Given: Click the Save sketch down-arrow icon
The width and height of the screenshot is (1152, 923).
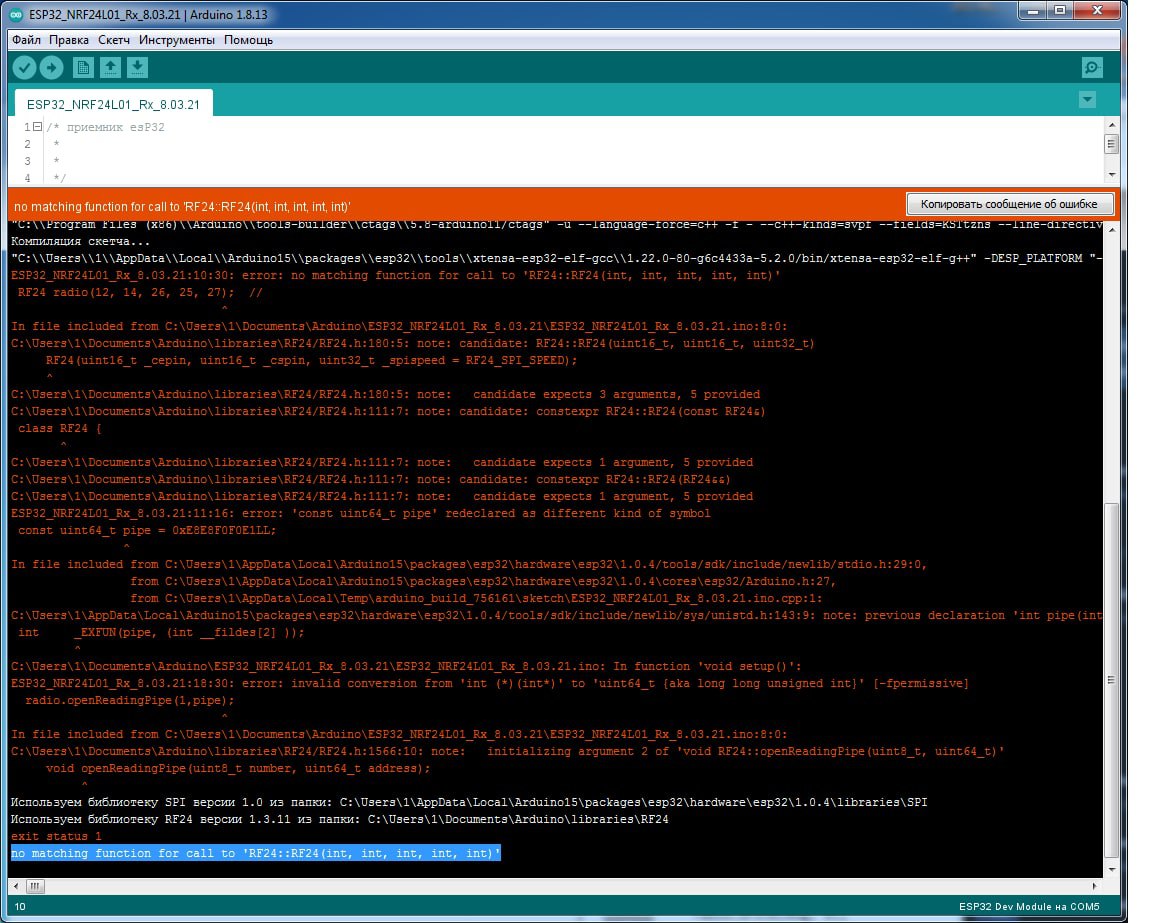Looking at the screenshot, I should (137, 68).
